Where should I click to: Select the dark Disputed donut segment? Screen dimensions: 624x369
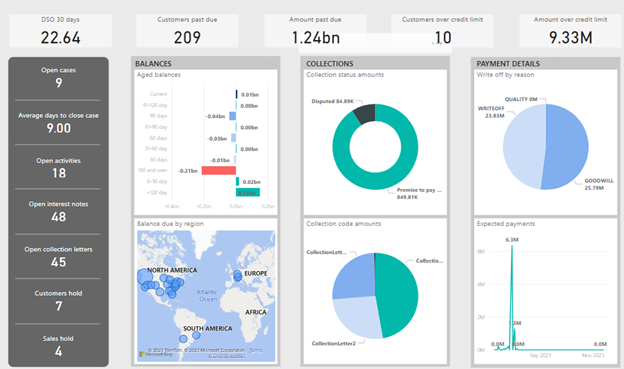coord(365,113)
